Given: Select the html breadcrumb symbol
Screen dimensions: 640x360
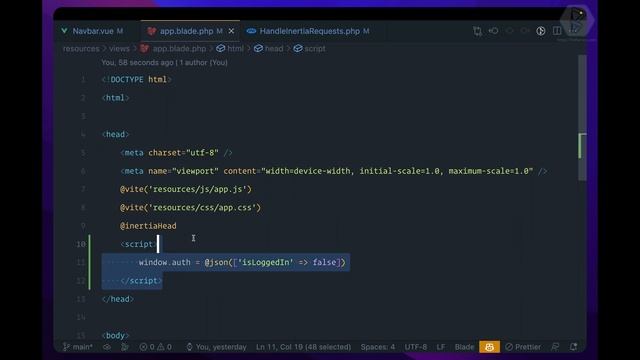Looking at the screenshot, I should point(230,49).
